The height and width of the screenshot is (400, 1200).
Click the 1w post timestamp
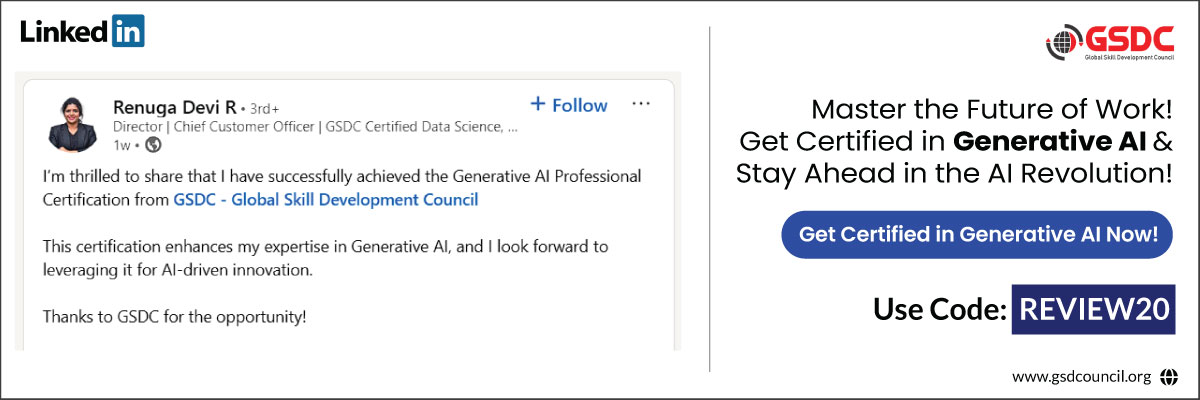[x=121, y=145]
